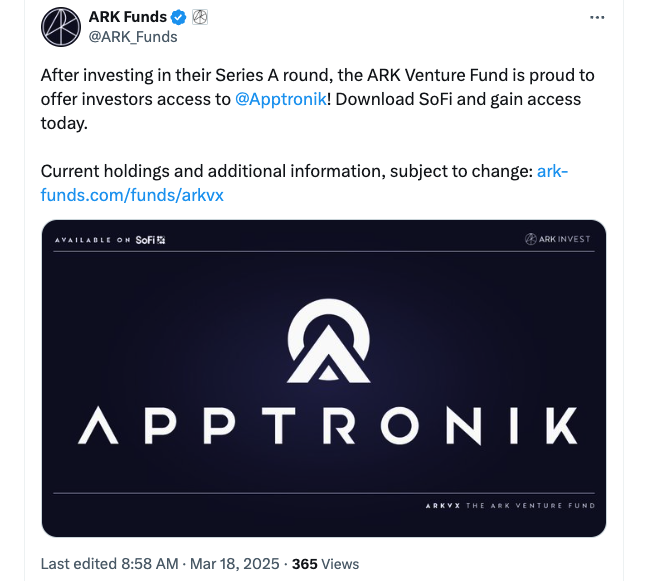Click the ARK Funds profile avatar
This screenshot has height=581, width=646.
[61, 26]
